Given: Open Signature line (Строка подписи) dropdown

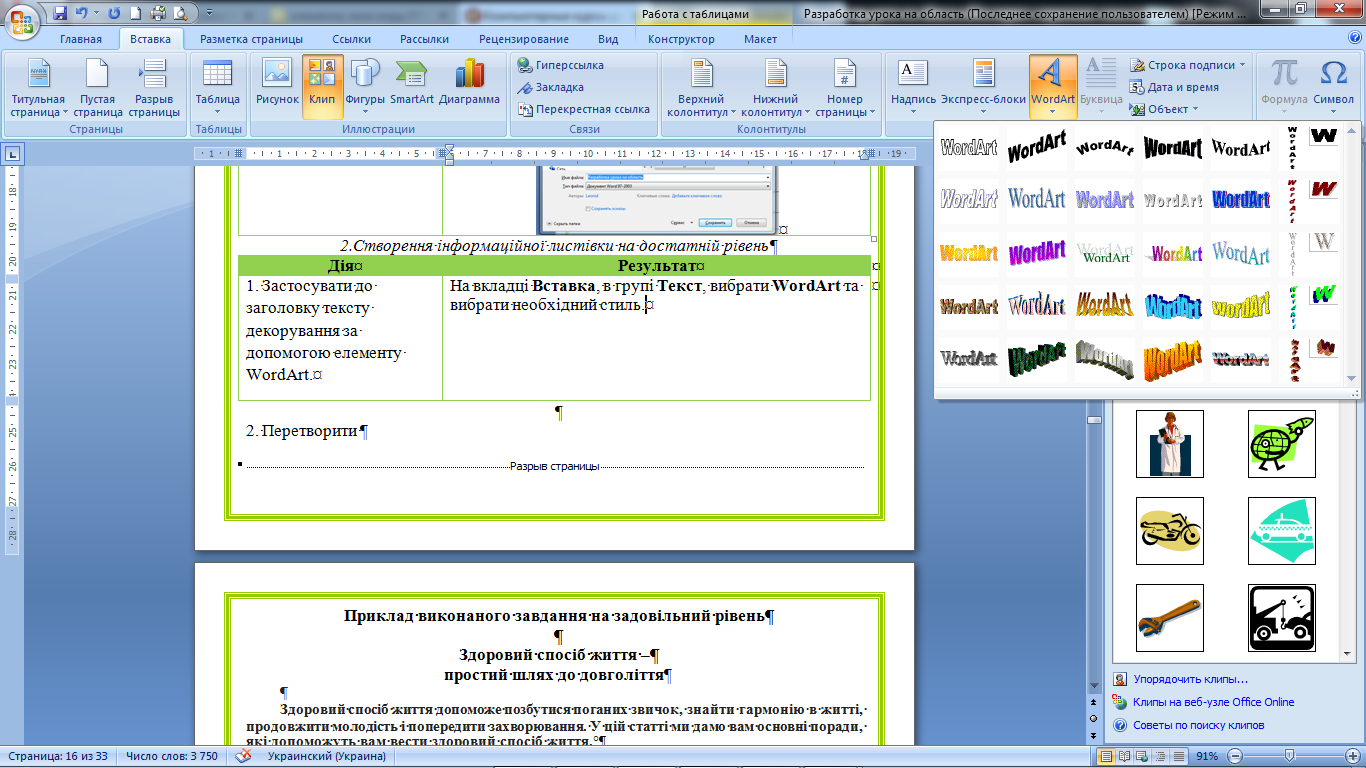Looking at the screenshot, I should 1188,65.
